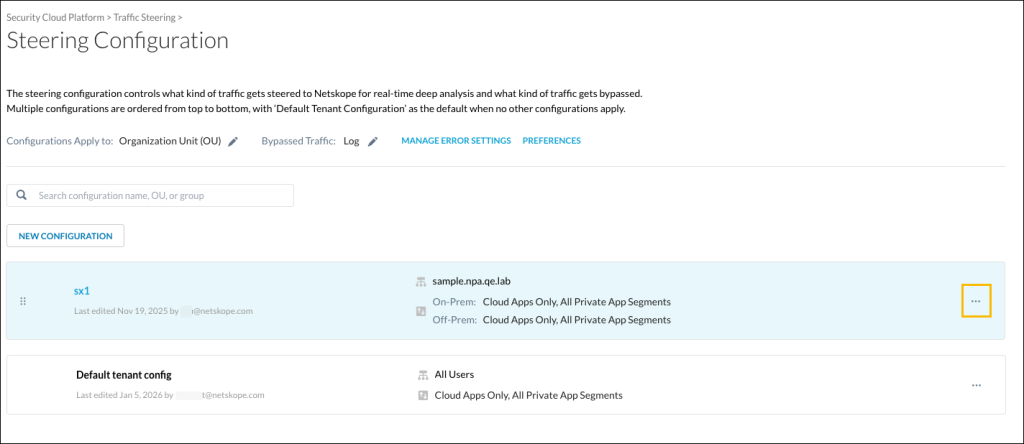
Task: Select the Default tenant config title
Action: point(123,375)
